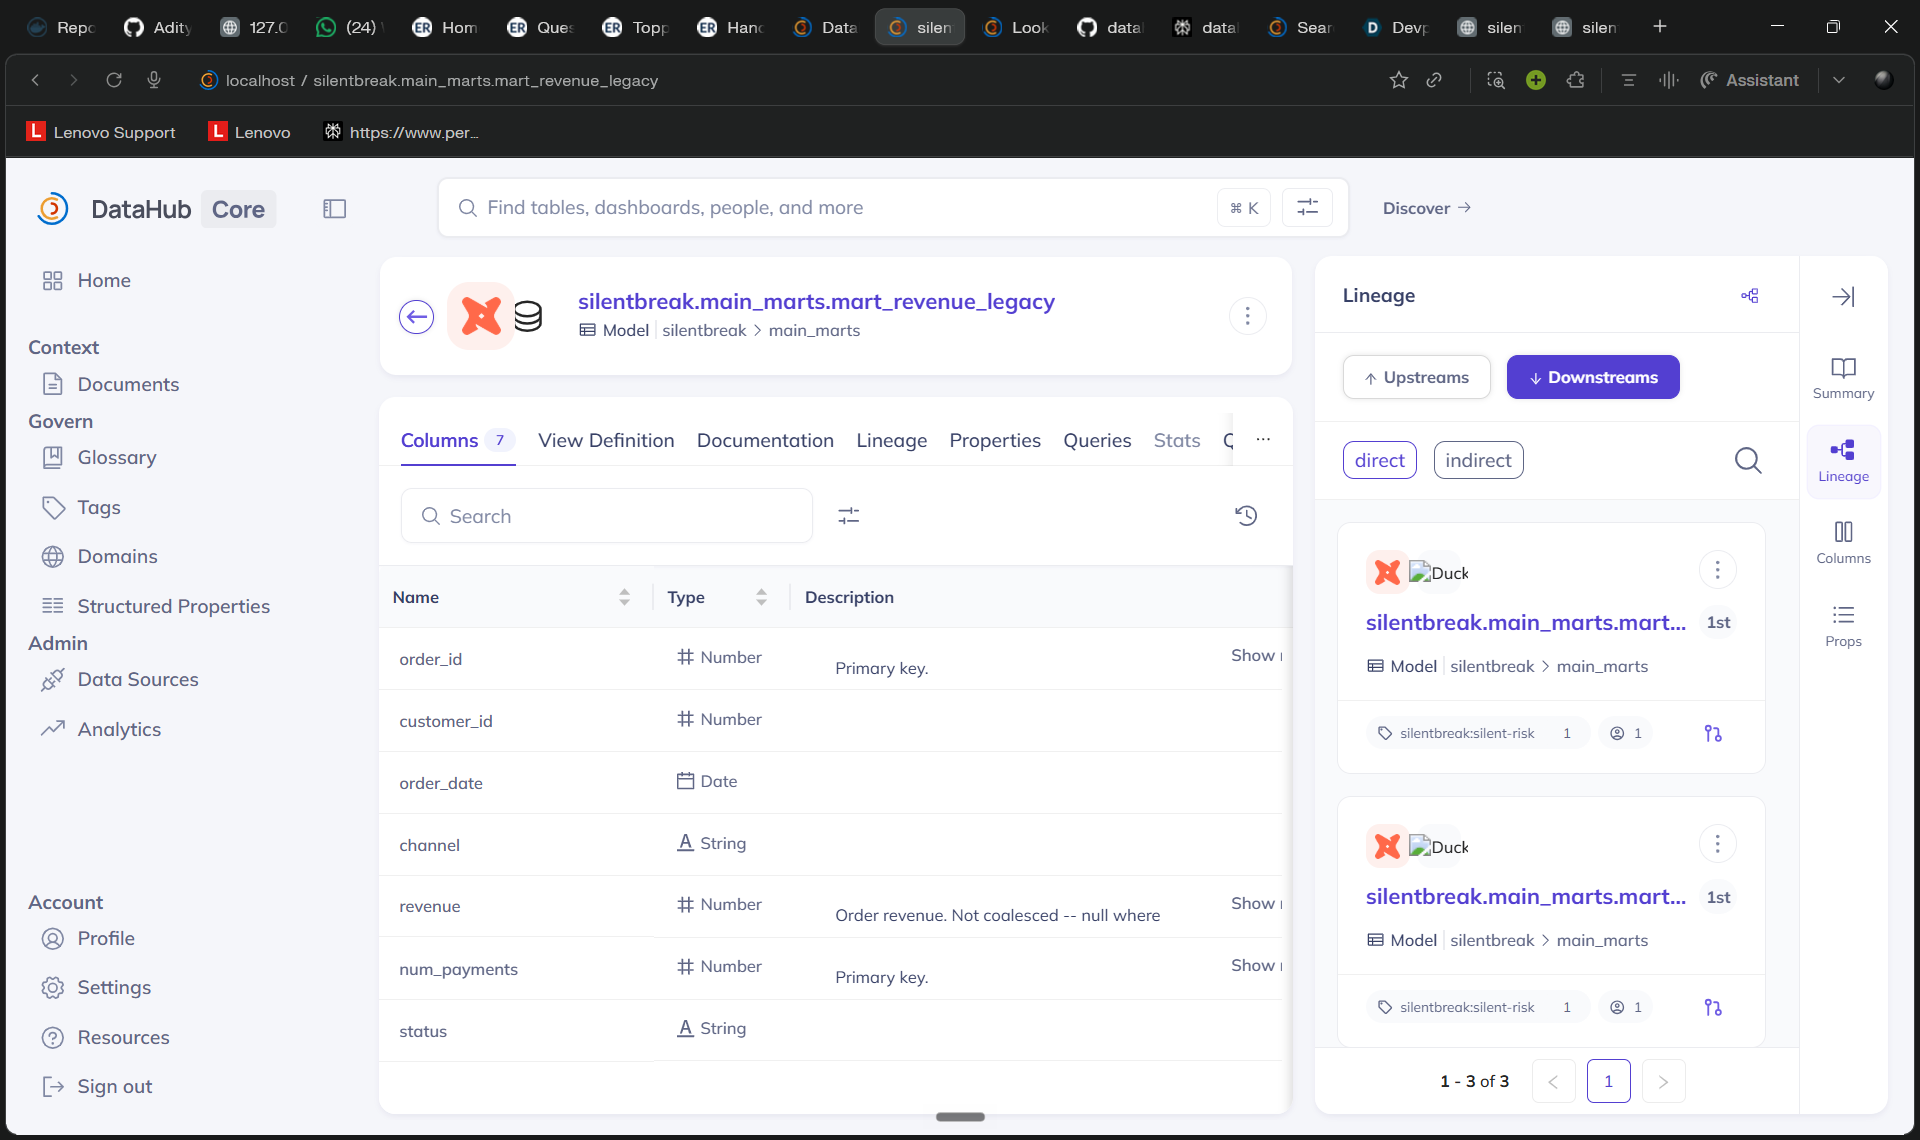Go back using the circular arrow icon
Image resolution: width=1920 pixels, height=1140 pixels.
point(416,317)
